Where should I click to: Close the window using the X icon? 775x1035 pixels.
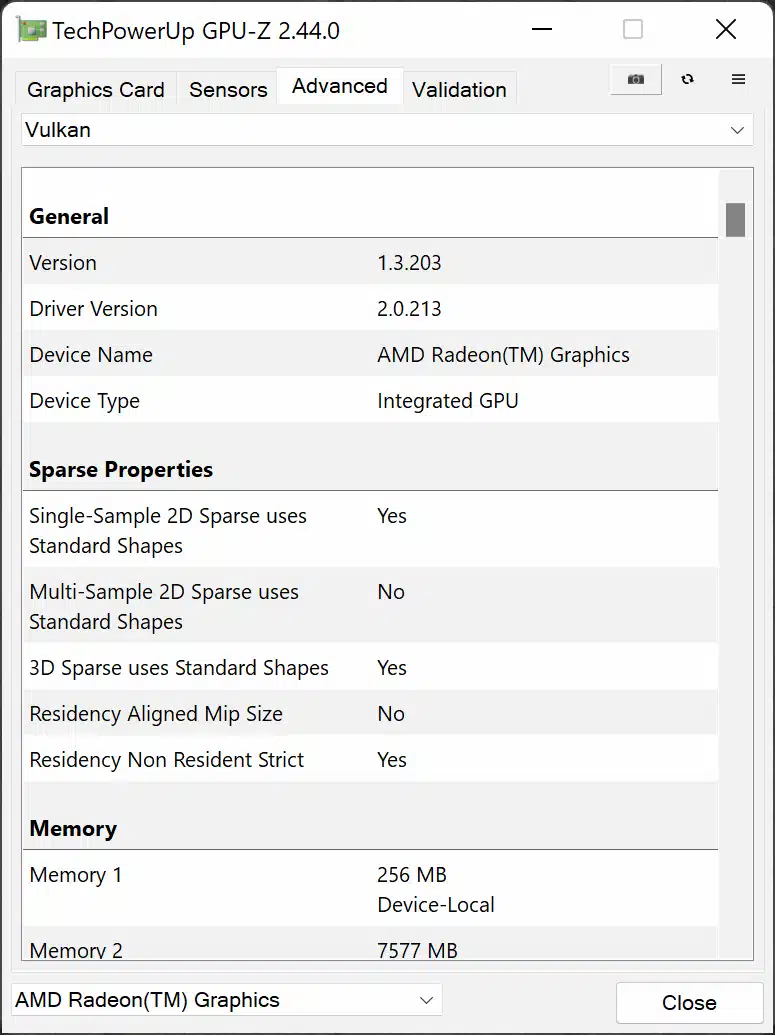tap(726, 30)
